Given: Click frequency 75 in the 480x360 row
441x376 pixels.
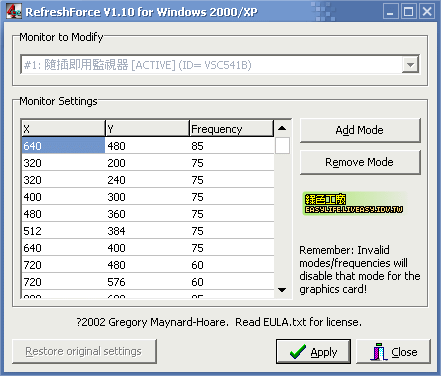Looking at the screenshot, I should point(232,214).
